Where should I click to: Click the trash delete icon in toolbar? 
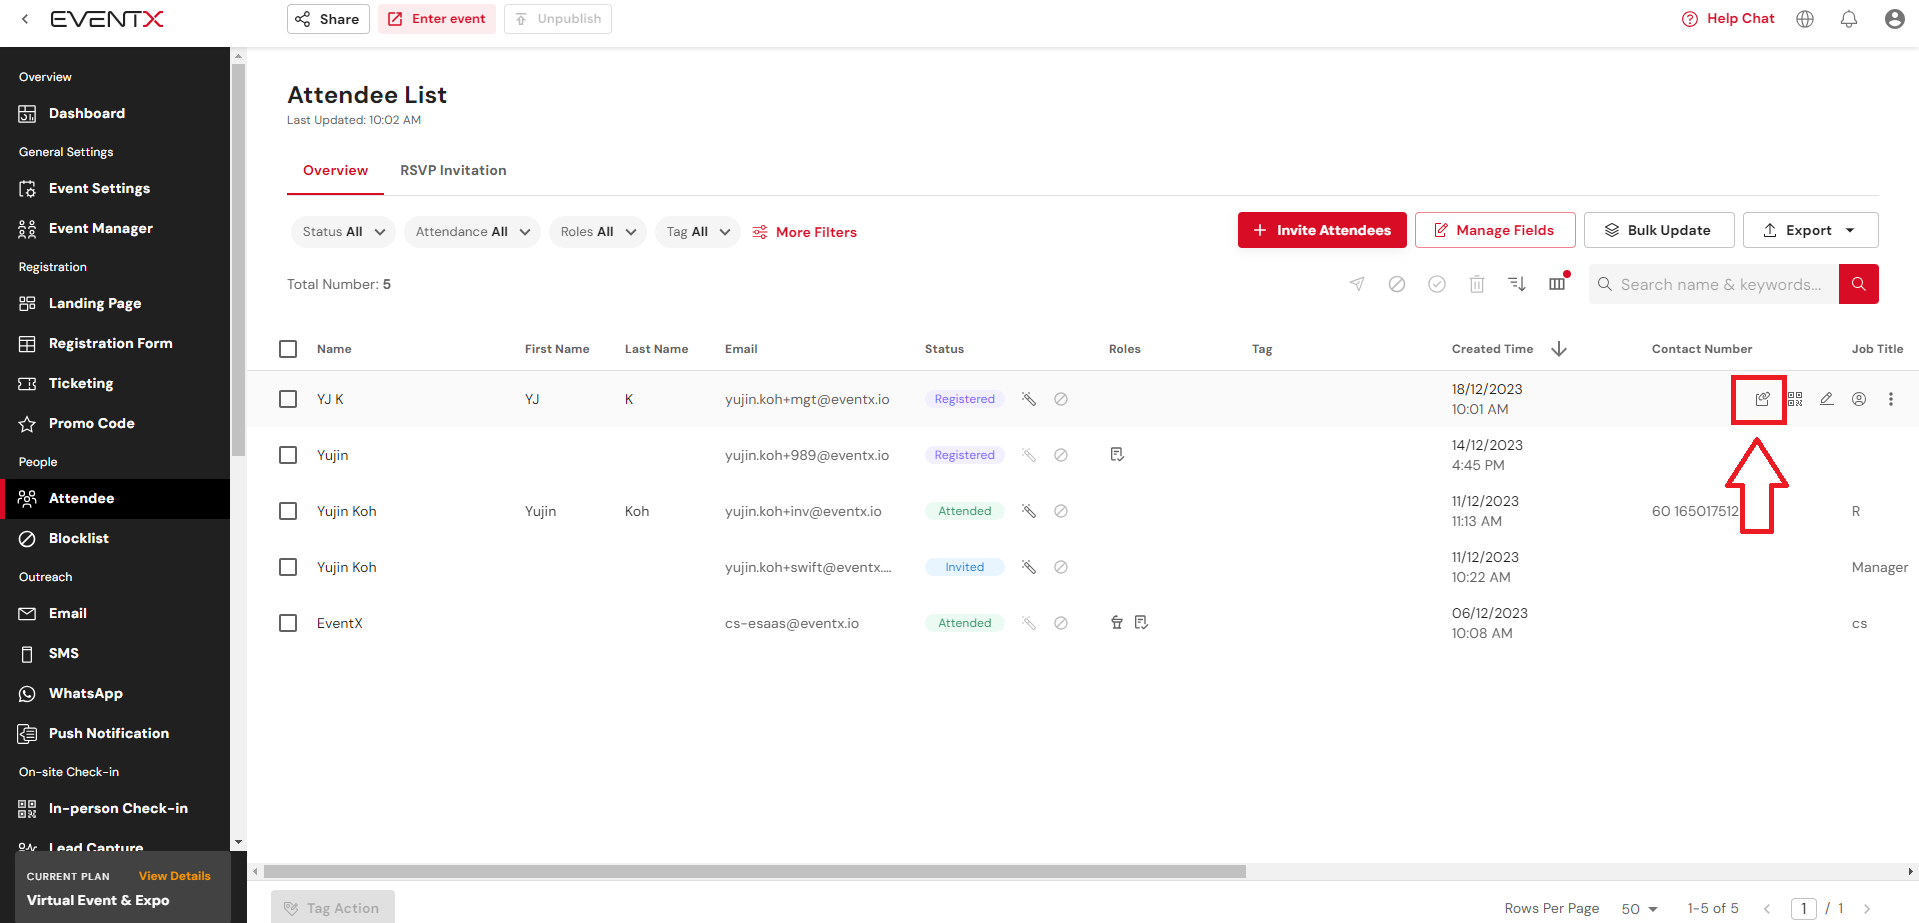coord(1477,284)
